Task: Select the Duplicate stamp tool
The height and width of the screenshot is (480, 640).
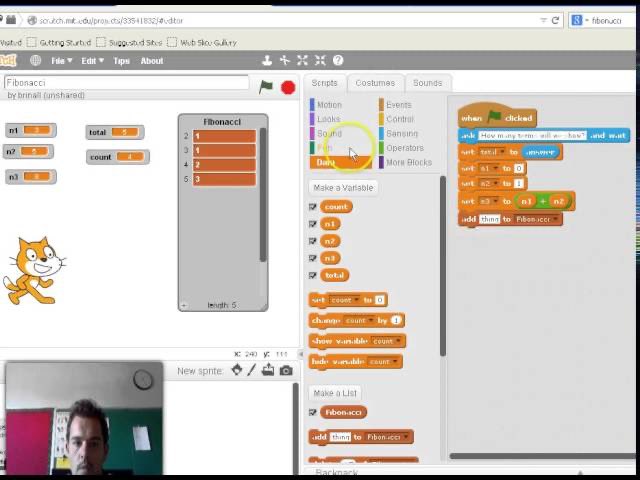Action: (x=267, y=61)
